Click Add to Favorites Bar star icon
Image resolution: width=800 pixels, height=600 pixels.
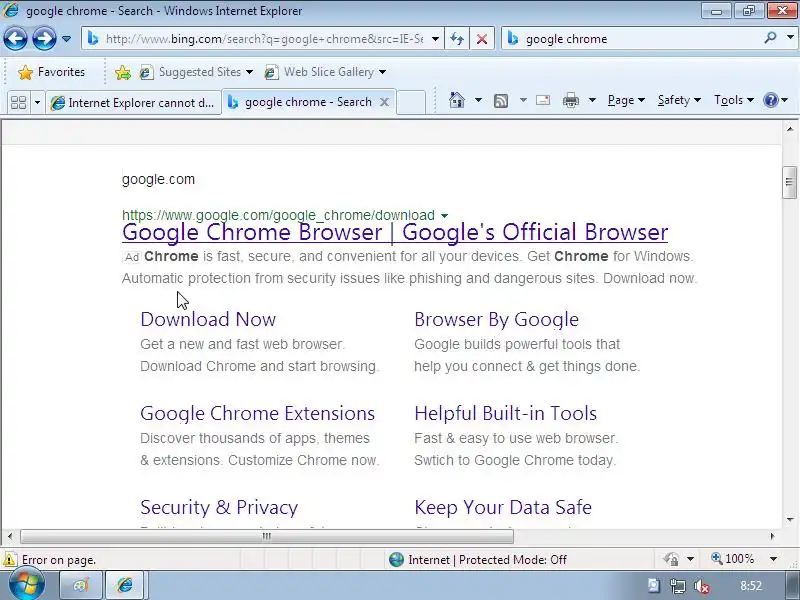click(122, 72)
